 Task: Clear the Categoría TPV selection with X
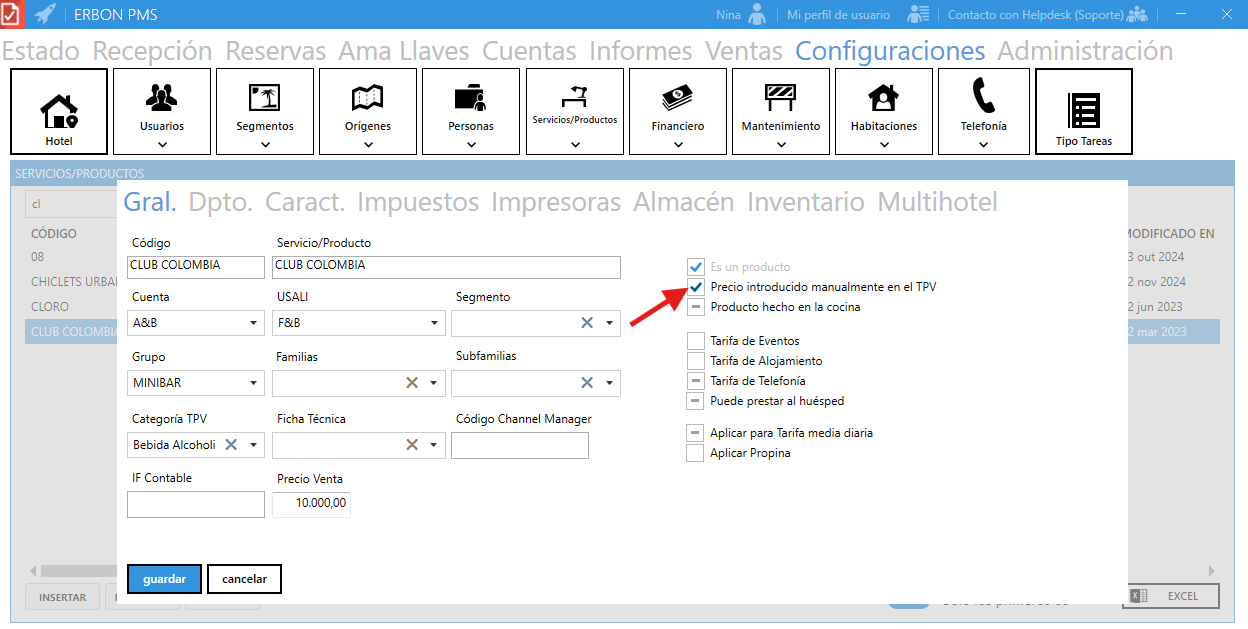(x=231, y=445)
